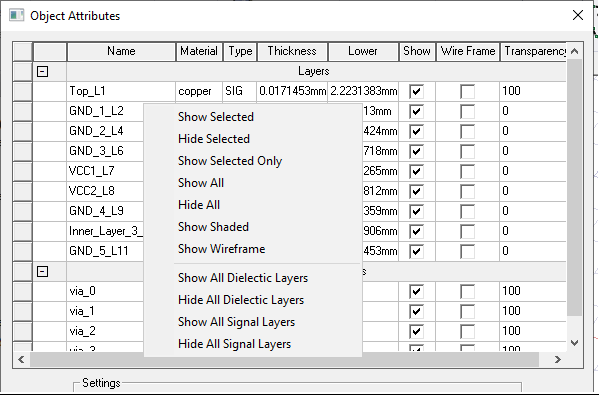This screenshot has height=400, width=599.
Task: Uncheck Show for via_2
Action: [416, 331]
